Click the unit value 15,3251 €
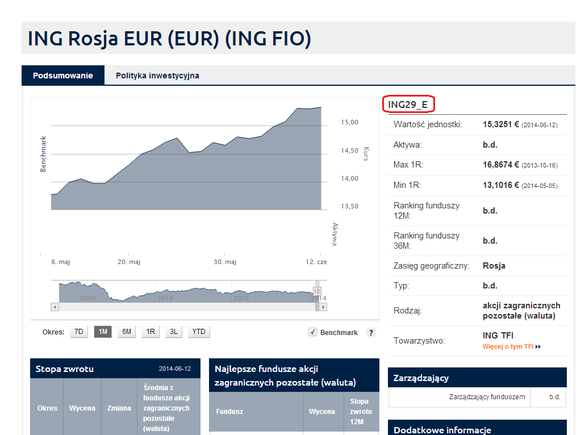 [501, 124]
